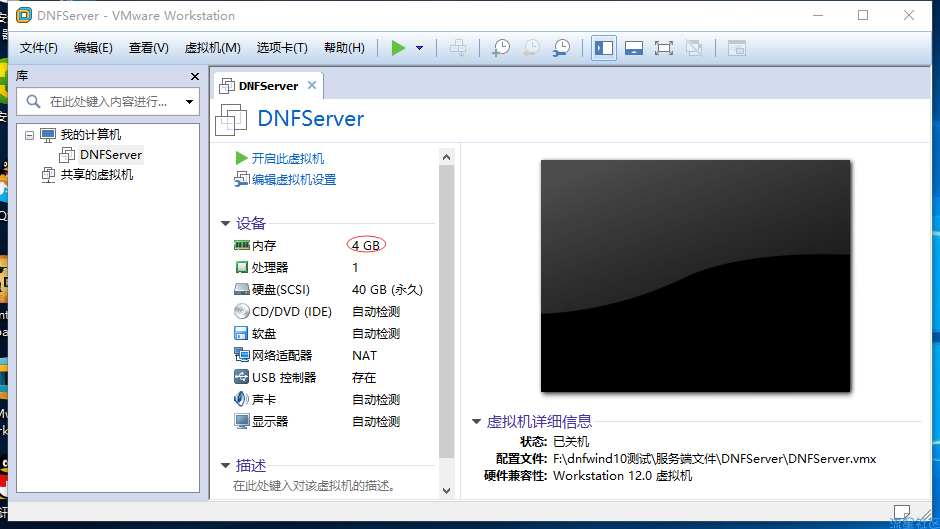Click the 处理器 value 1
The height and width of the screenshot is (529, 940).
point(355,267)
